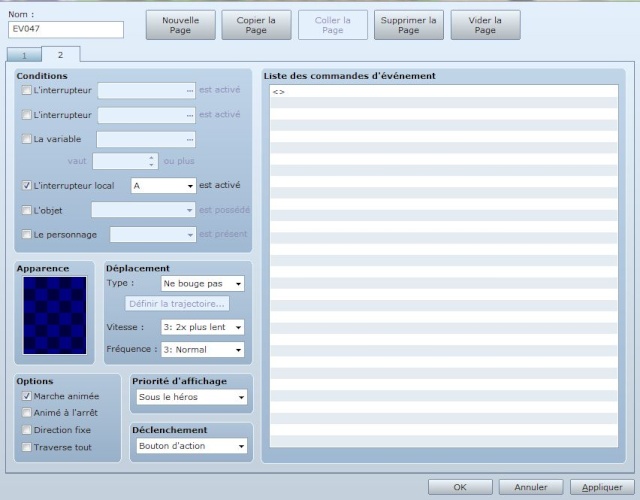This screenshot has height=500, width=640.
Task: Check Direction fixe option
Action: pos(27,430)
